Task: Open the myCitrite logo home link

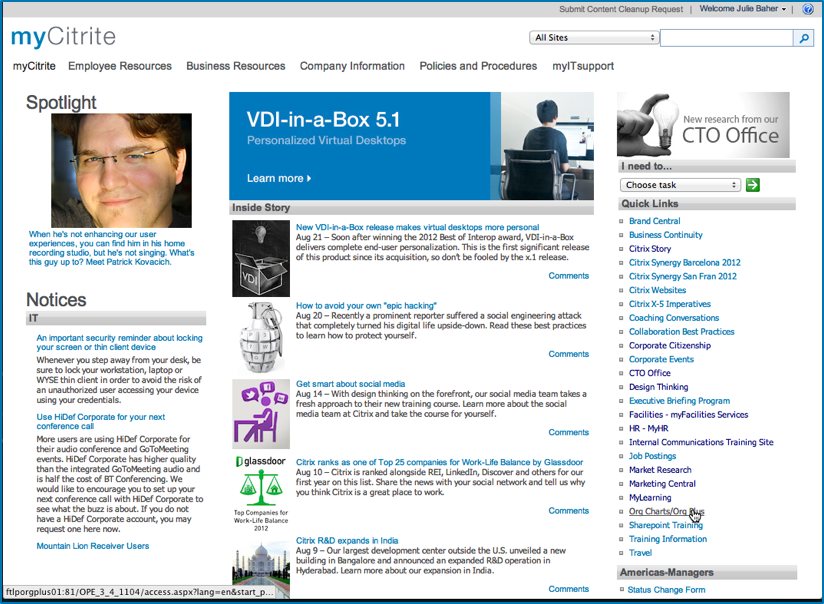Action: (x=63, y=38)
